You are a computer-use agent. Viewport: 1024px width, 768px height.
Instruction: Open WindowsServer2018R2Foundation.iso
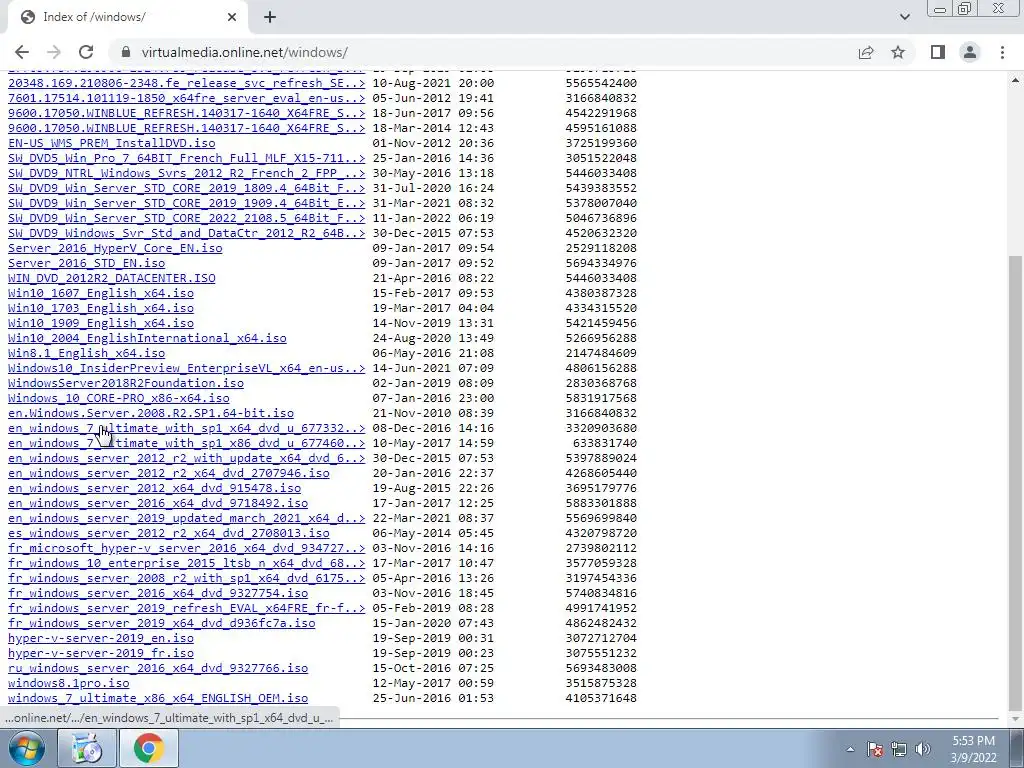coord(126,383)
